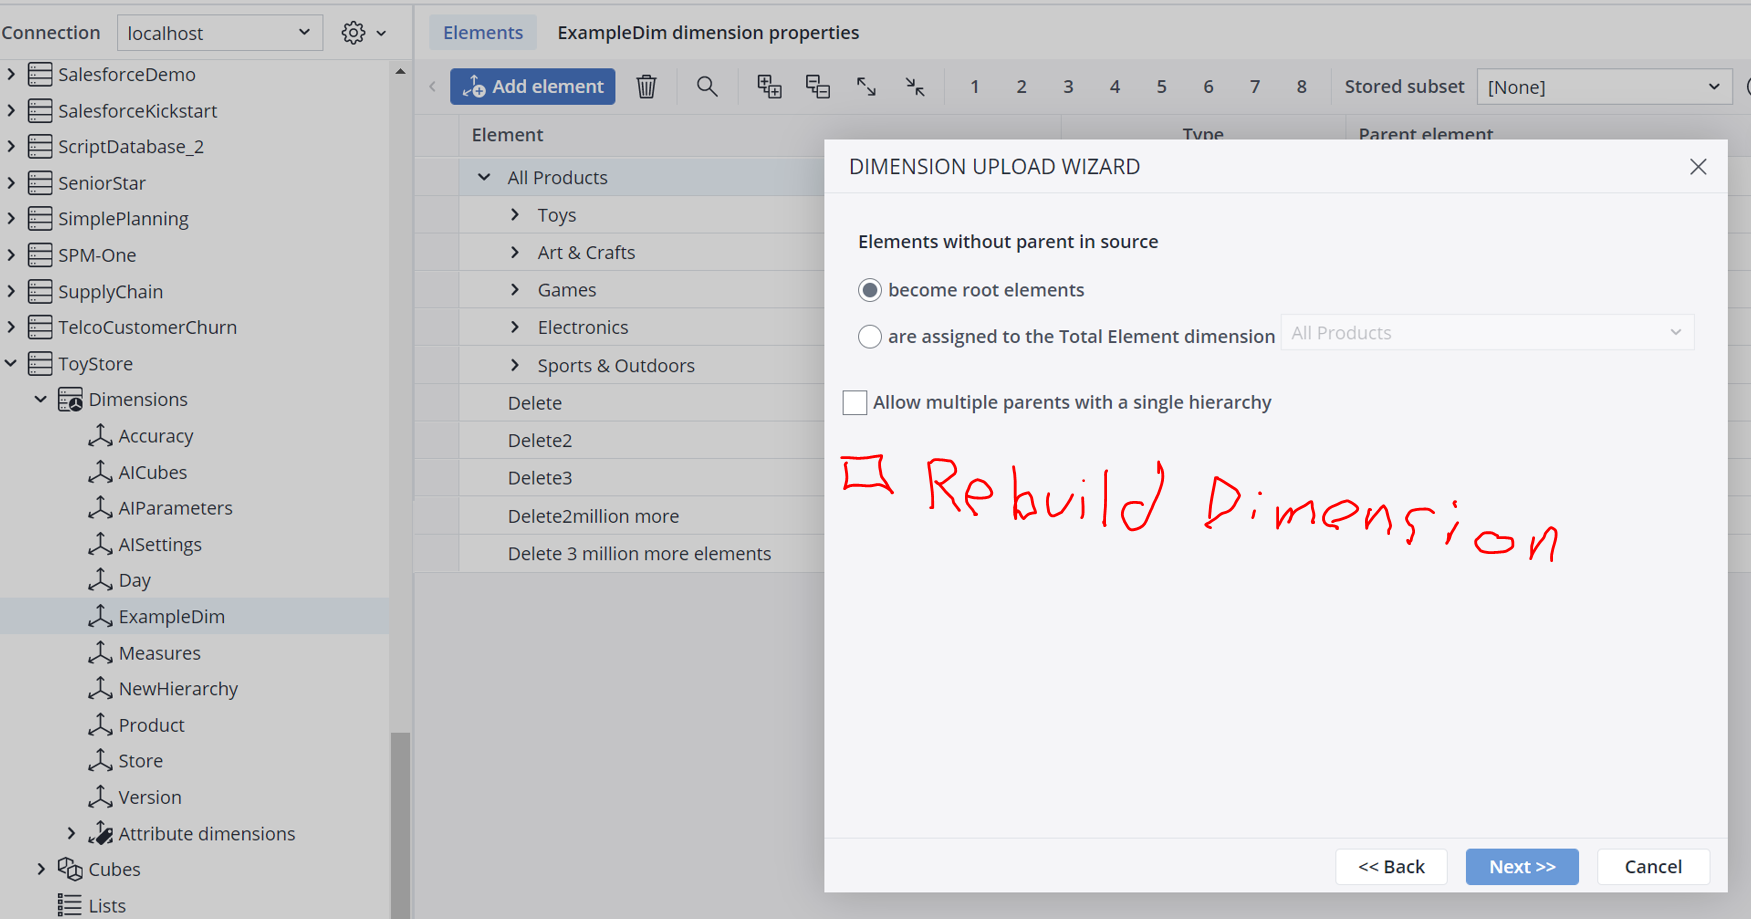Click the Add element button
The image size is (1751, 919).
click(532, 87)
